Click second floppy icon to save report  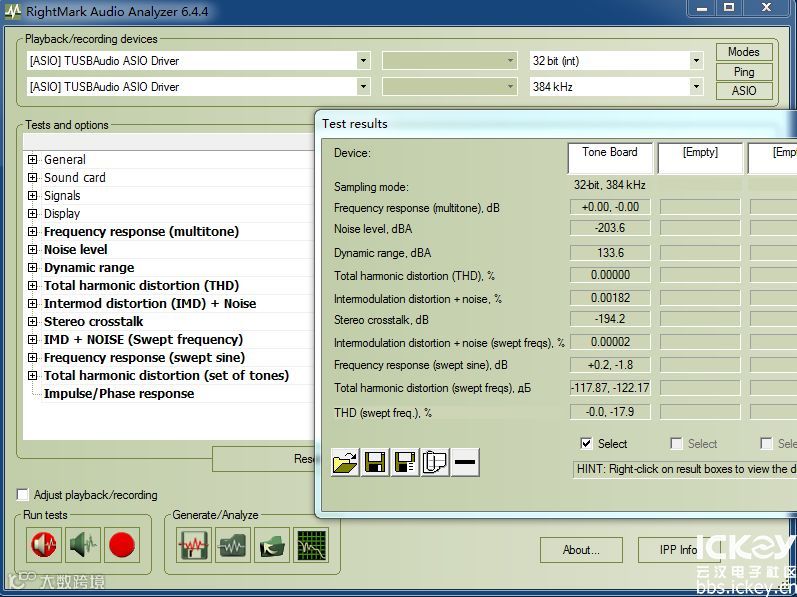(405, 462)
